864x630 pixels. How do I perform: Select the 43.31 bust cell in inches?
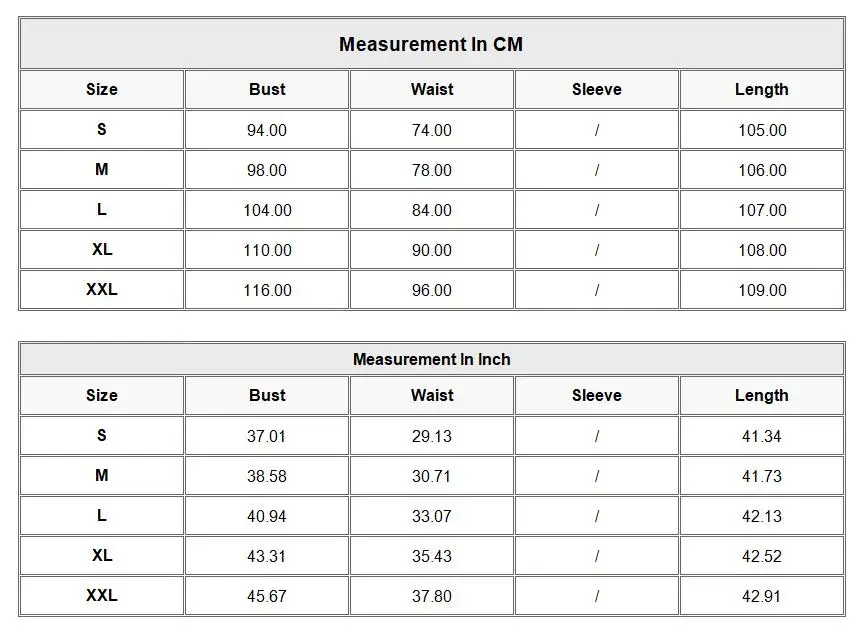267,556
